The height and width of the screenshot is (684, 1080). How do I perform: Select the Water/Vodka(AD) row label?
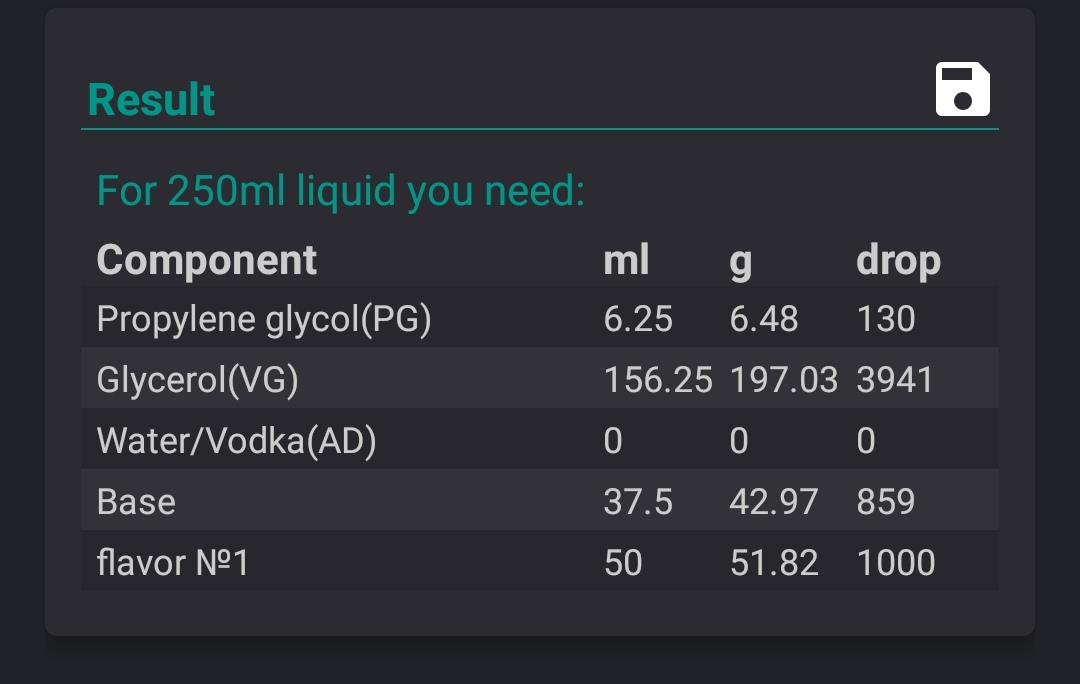click(236, 441)
